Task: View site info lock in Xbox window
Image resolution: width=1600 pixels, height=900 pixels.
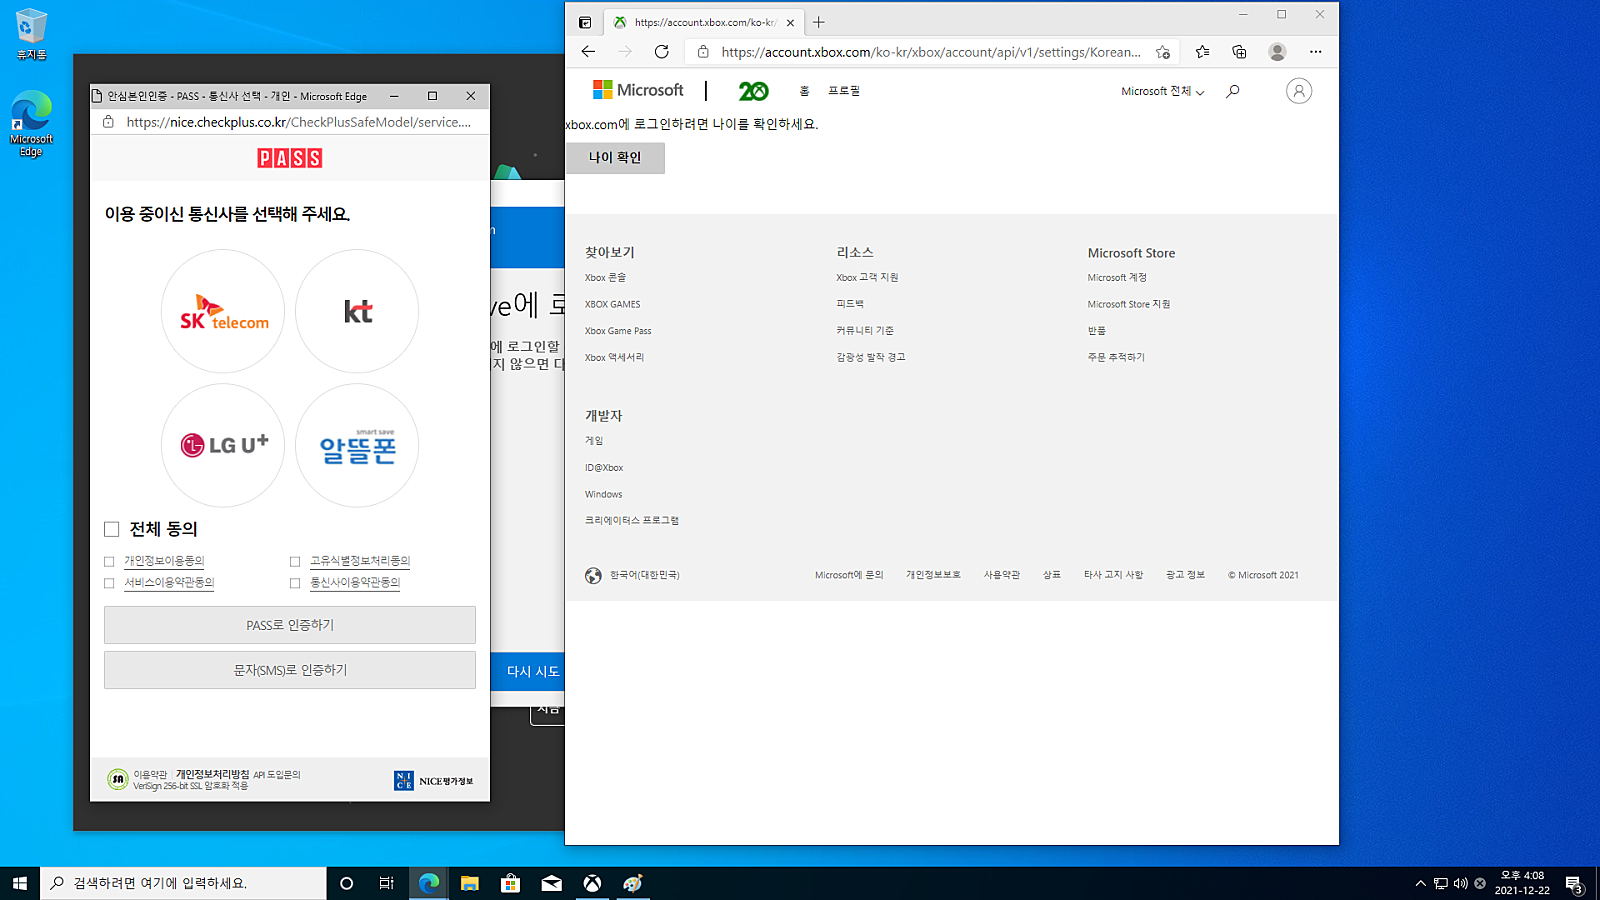Action: [703, 52]
